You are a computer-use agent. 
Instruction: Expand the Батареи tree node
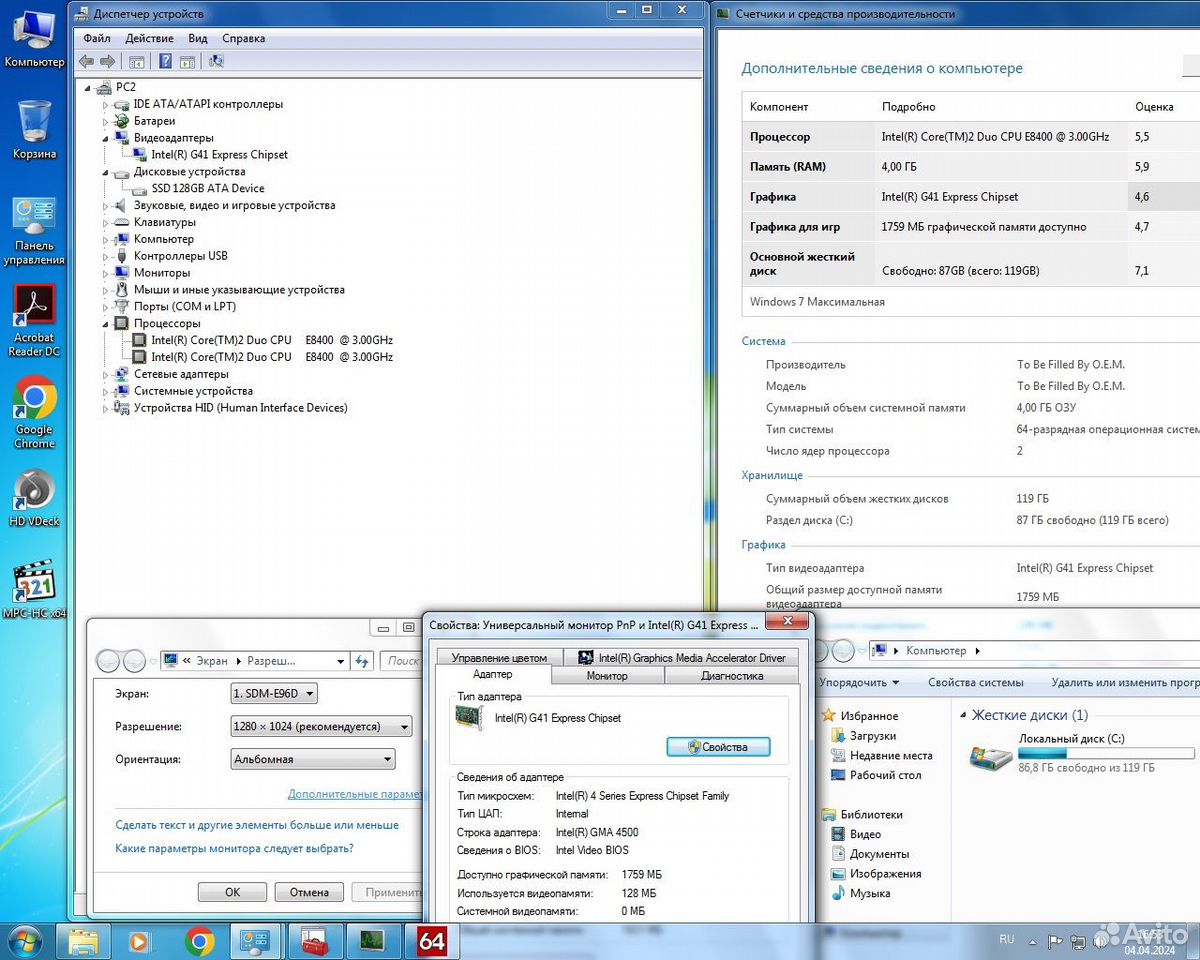pos(105,121)
